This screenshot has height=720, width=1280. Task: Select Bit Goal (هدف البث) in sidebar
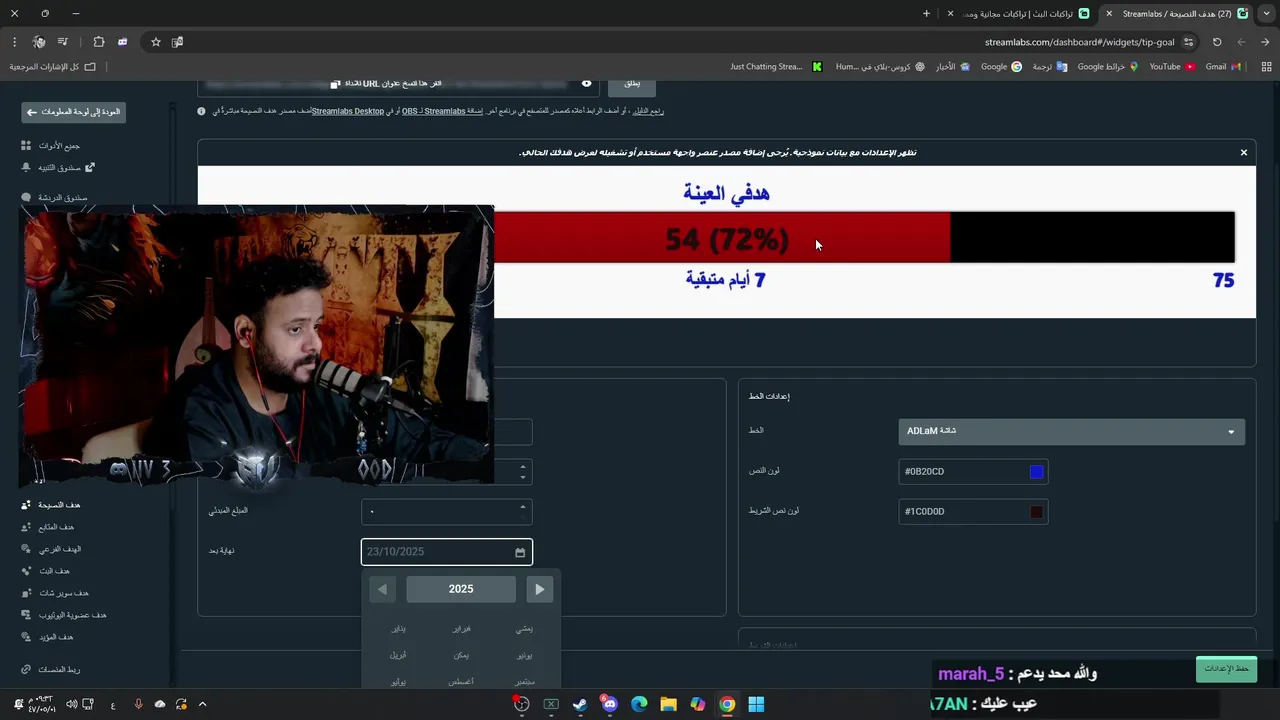[46, 571]
